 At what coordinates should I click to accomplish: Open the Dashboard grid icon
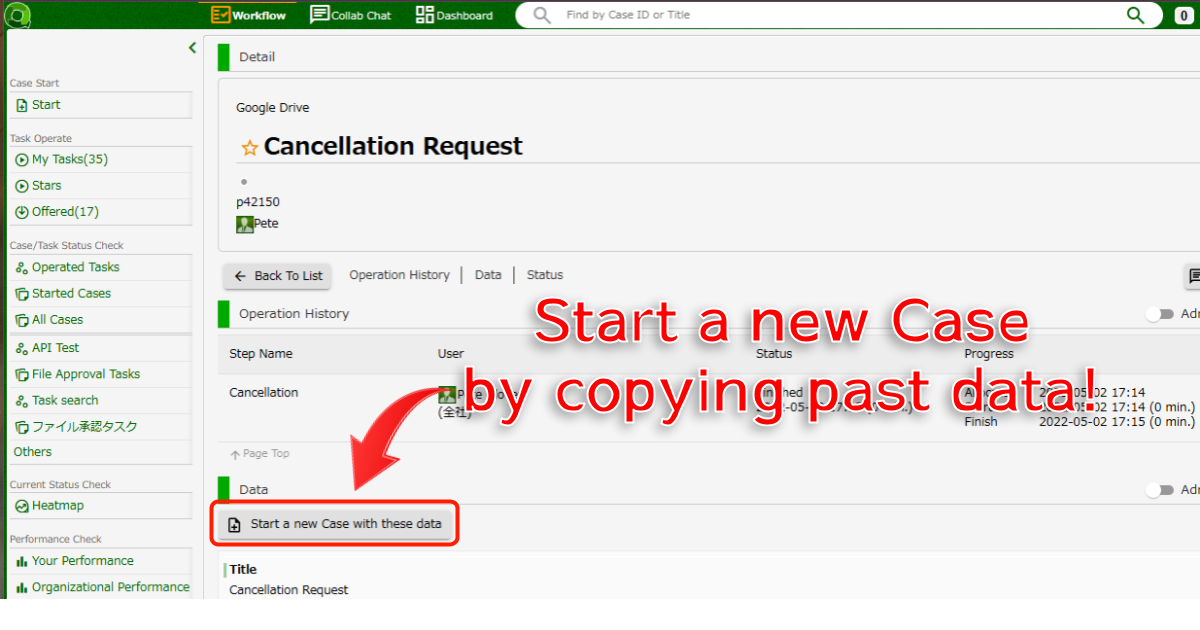425,15
